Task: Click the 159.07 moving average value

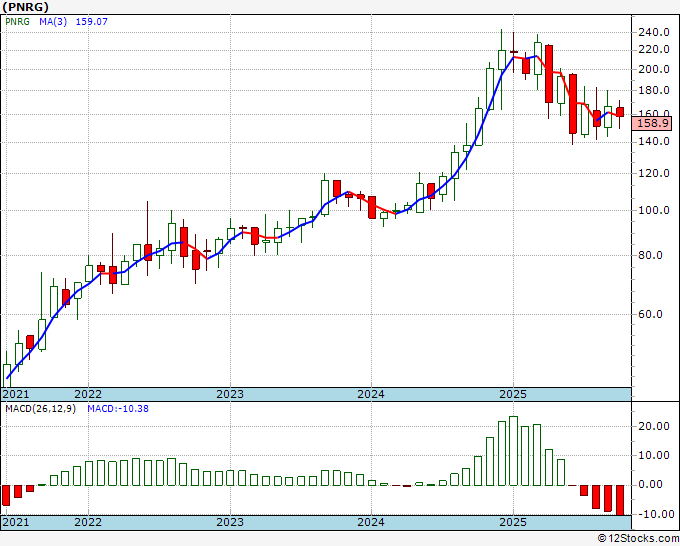Action: point(92,21)
